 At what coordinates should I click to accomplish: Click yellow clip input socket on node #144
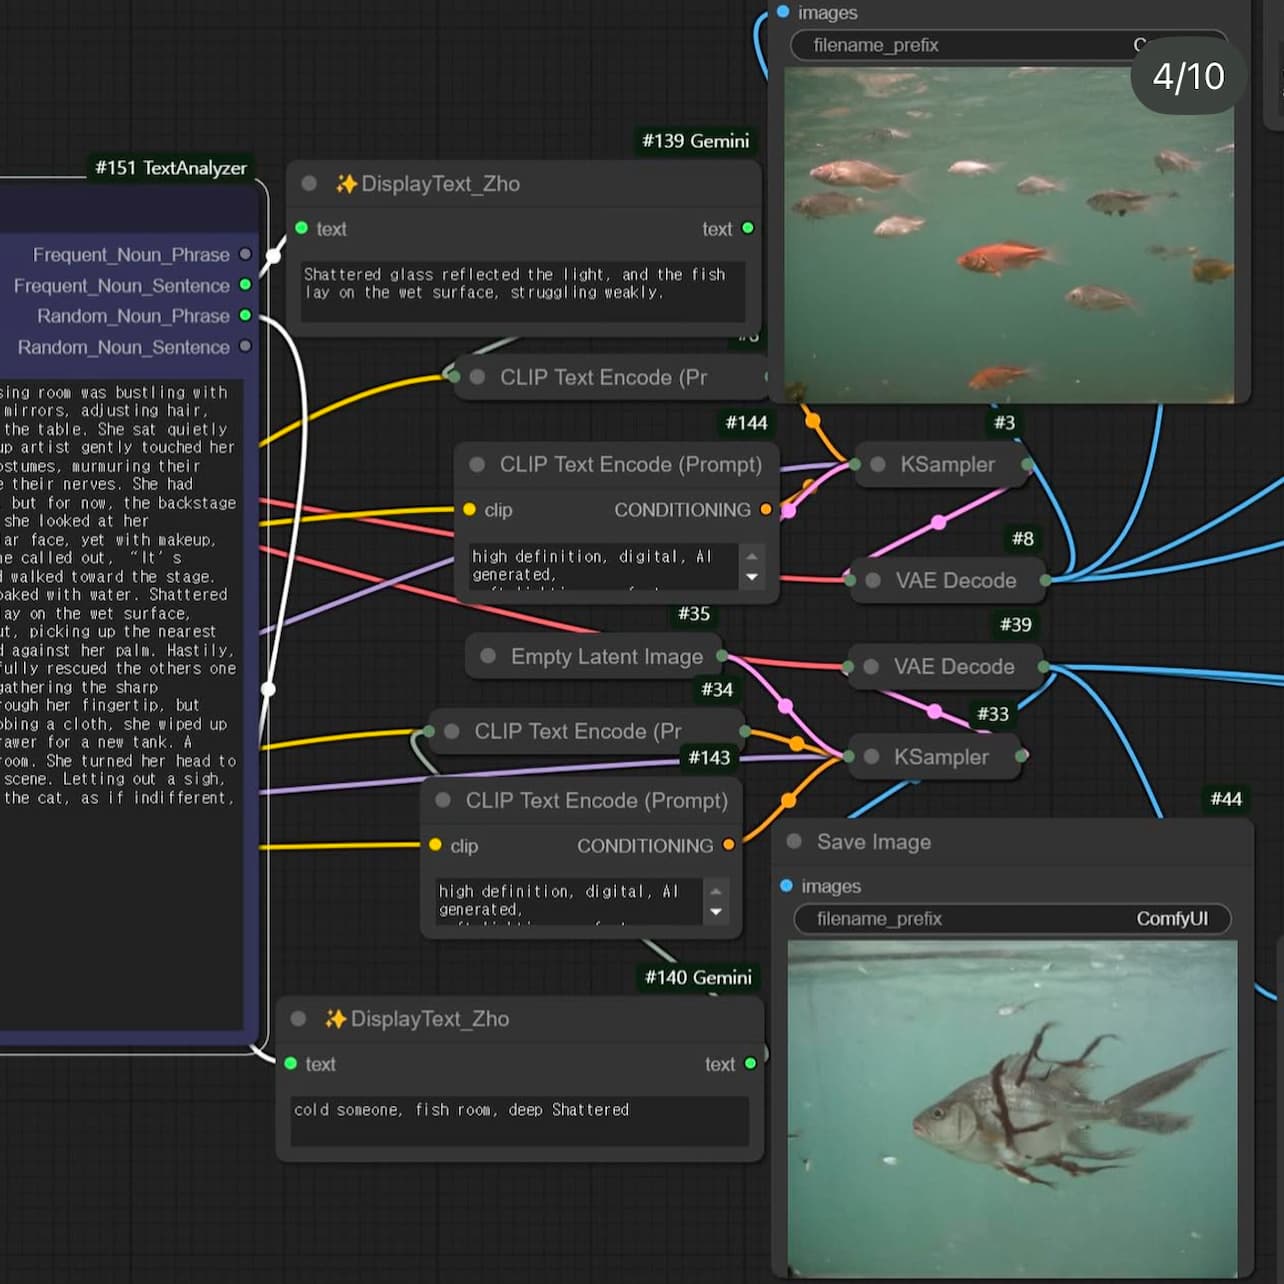[469, 510]
